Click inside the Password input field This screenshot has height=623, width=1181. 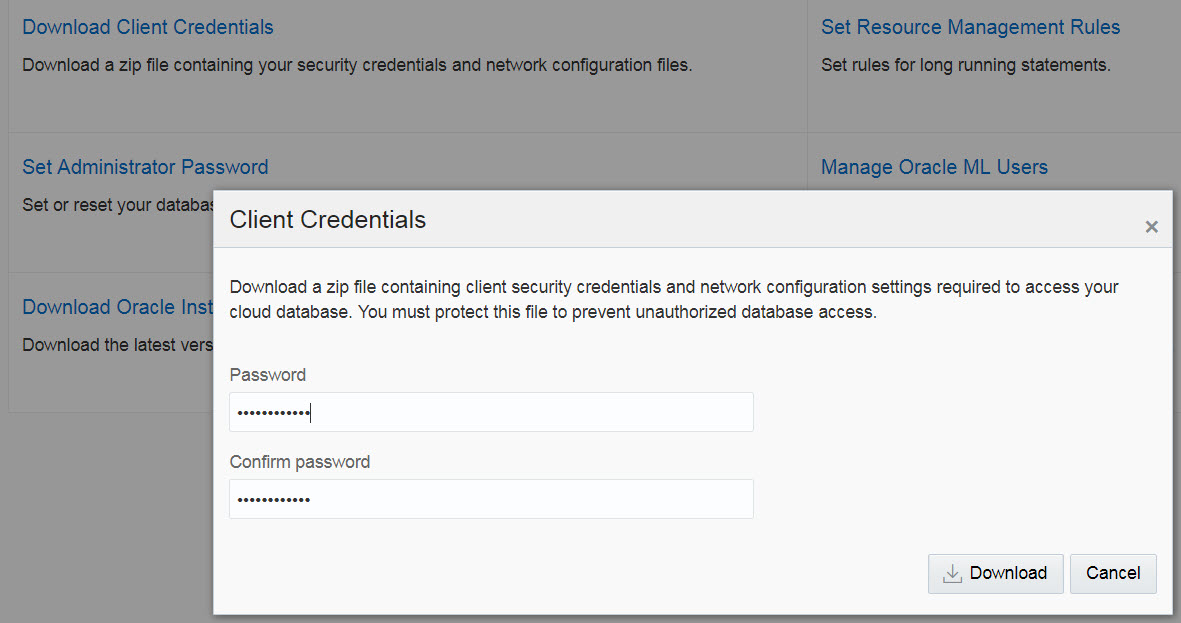[x=491, y=412]
